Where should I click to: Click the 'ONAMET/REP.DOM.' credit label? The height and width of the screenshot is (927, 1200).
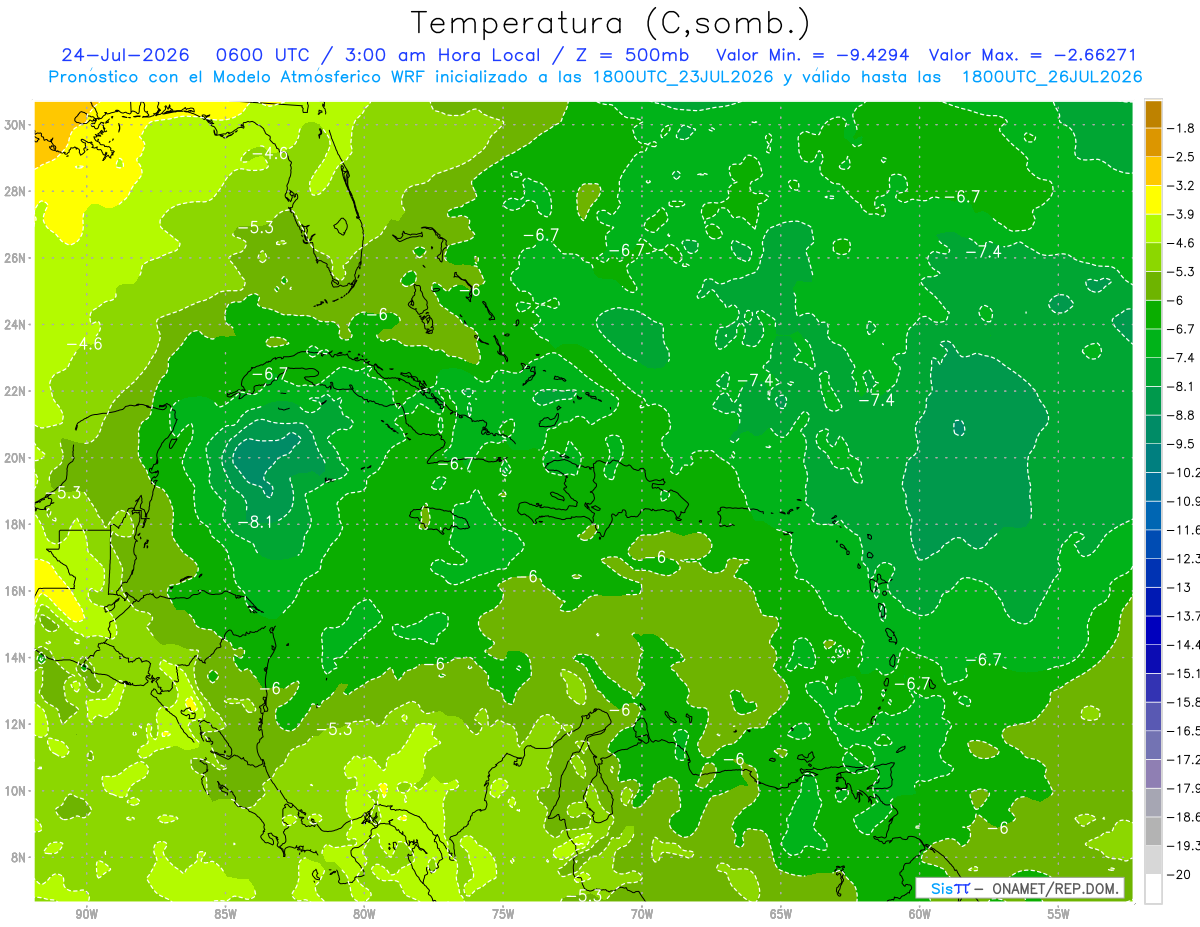(x=1057, y=888)
